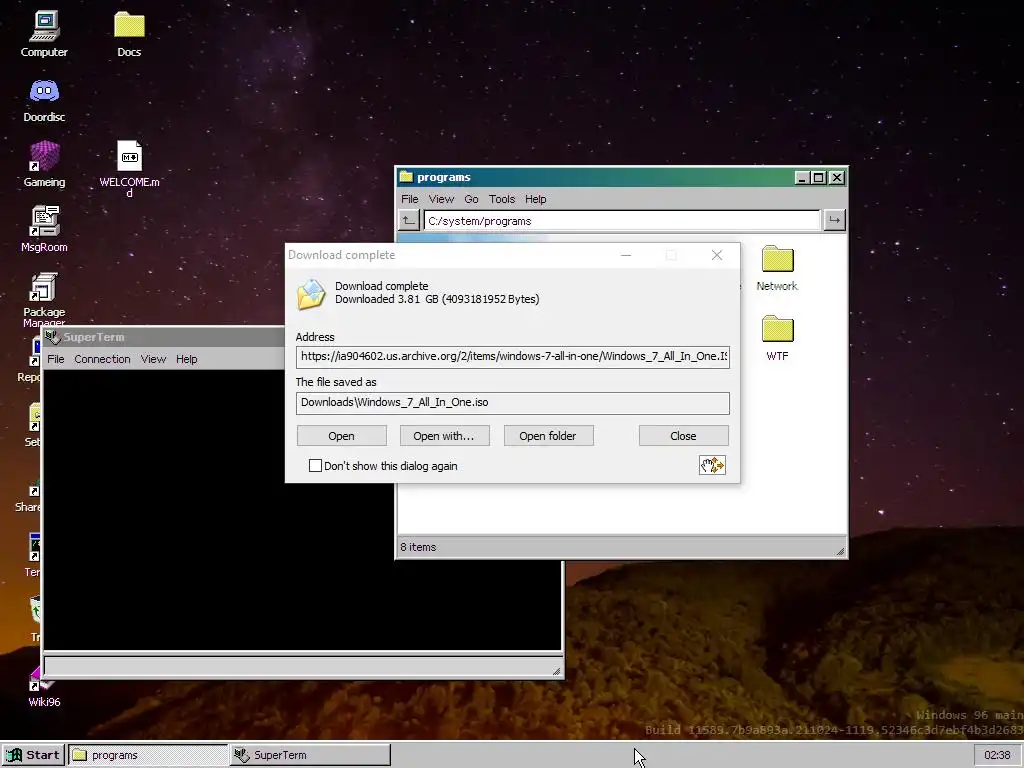The width and height of the screenshot is (1024, 768).
Task: Open the Tools menu in programs window
Action: [x=502, y=199]
